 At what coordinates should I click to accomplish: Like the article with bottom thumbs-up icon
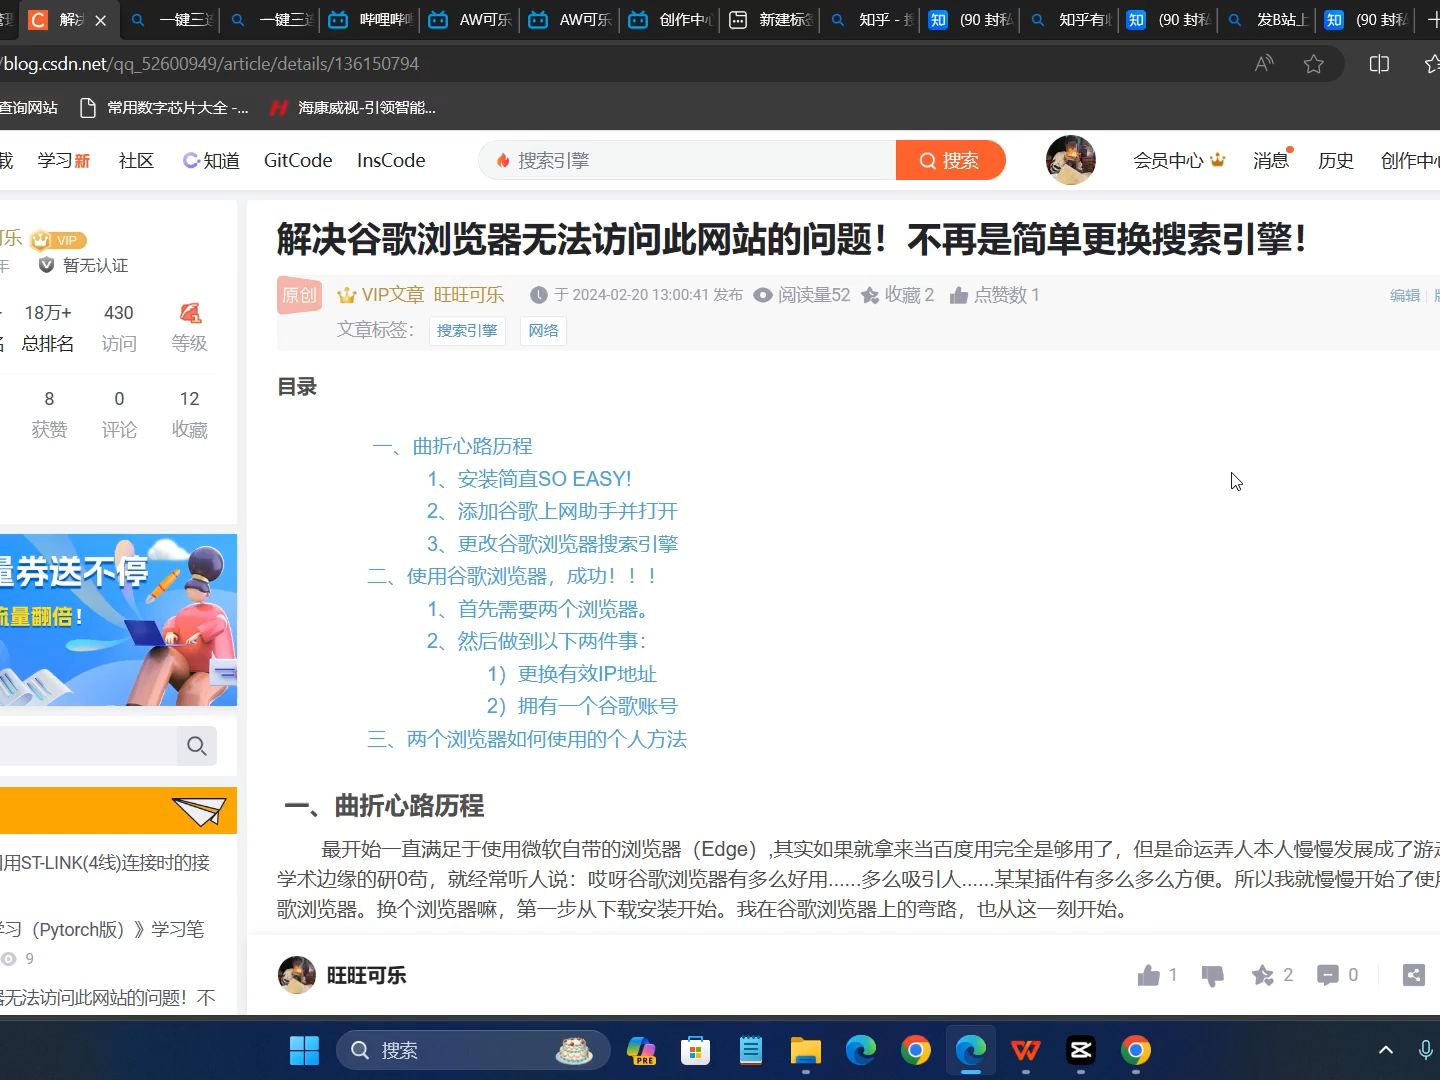(x=1149, y=975)
